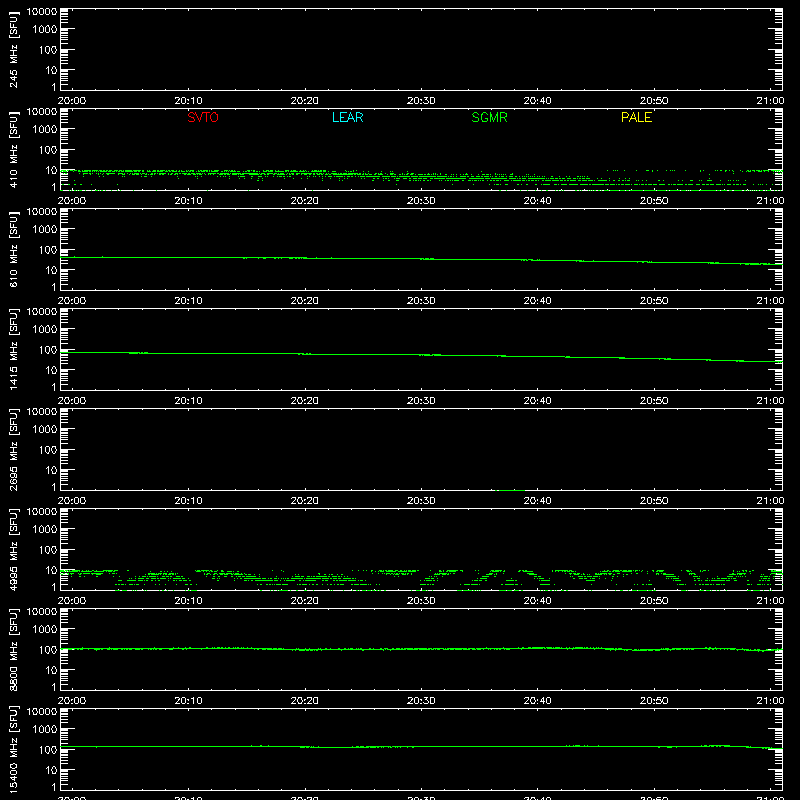The height and width of the screenshot is (800, 800).
Task: Click the 100 tick label on 8800 MHz plot
Action: pyautogui.click(x=48, y=650)
